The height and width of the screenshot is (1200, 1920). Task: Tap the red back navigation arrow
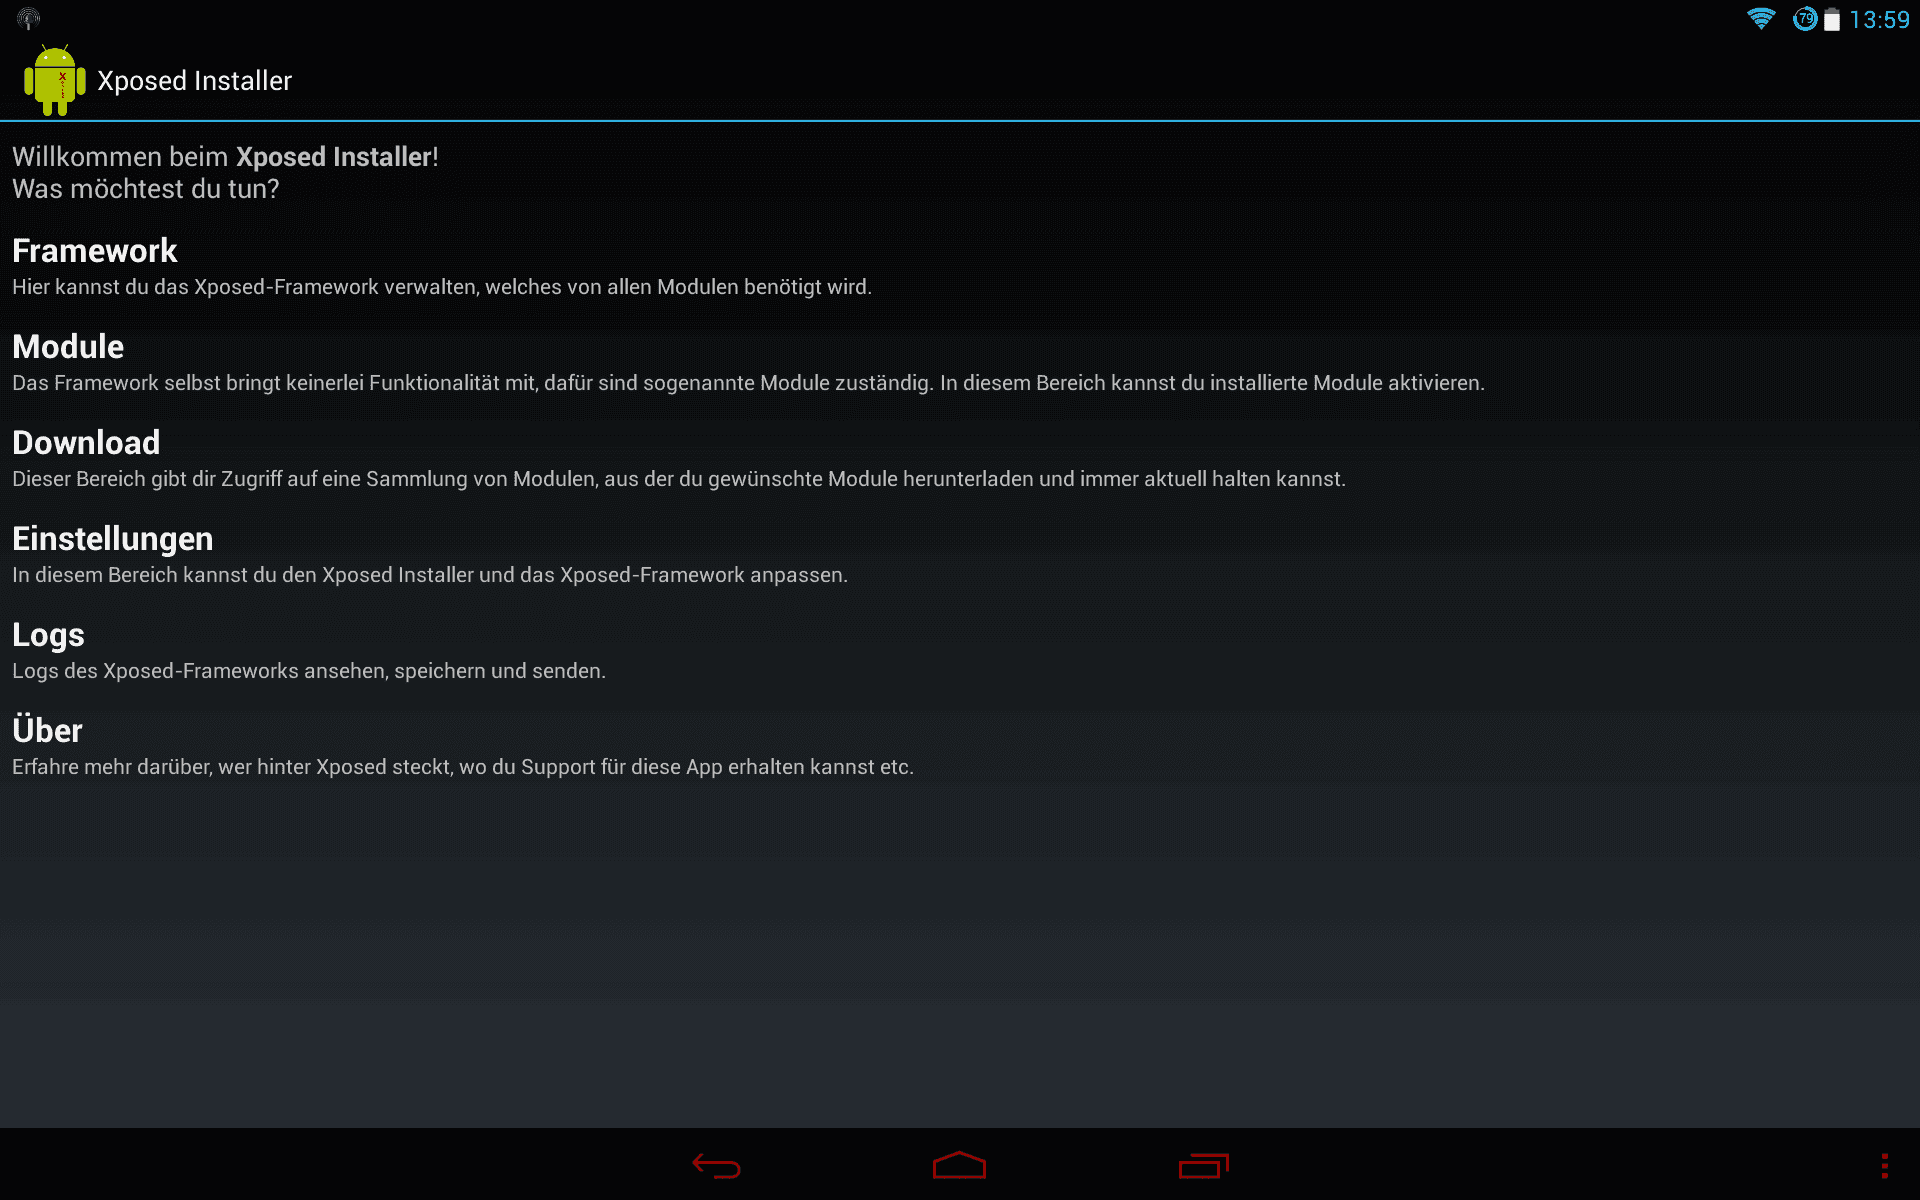pyautogui.click(x=716, y=1165)
